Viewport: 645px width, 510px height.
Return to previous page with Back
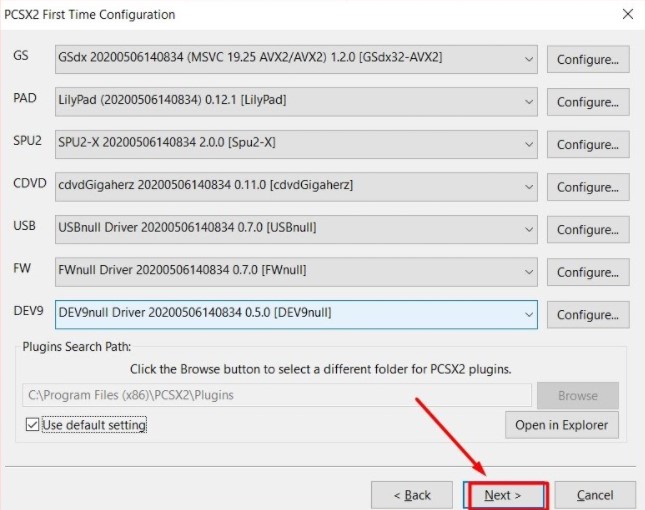click(411, 495)
